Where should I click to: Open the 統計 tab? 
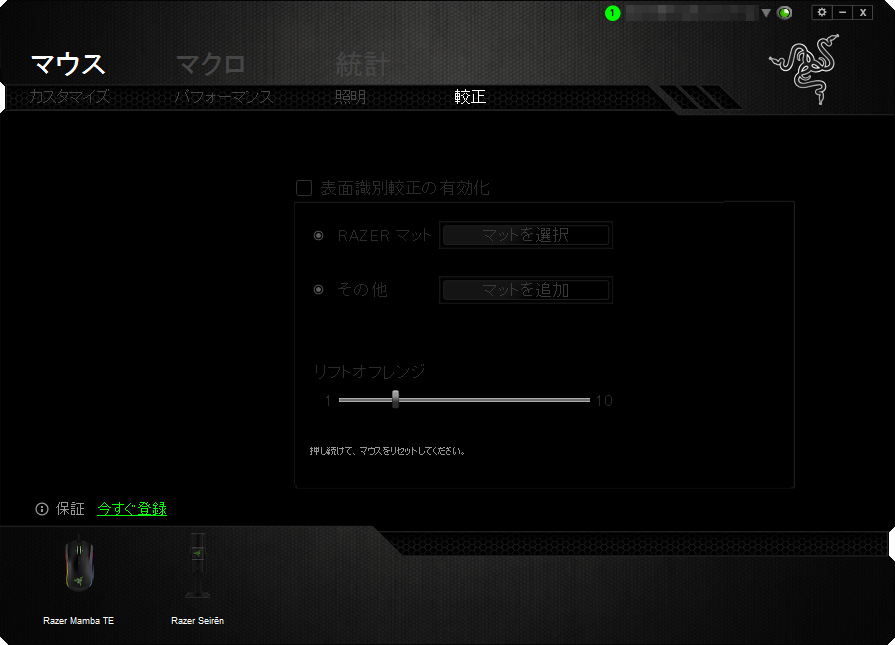363,65
